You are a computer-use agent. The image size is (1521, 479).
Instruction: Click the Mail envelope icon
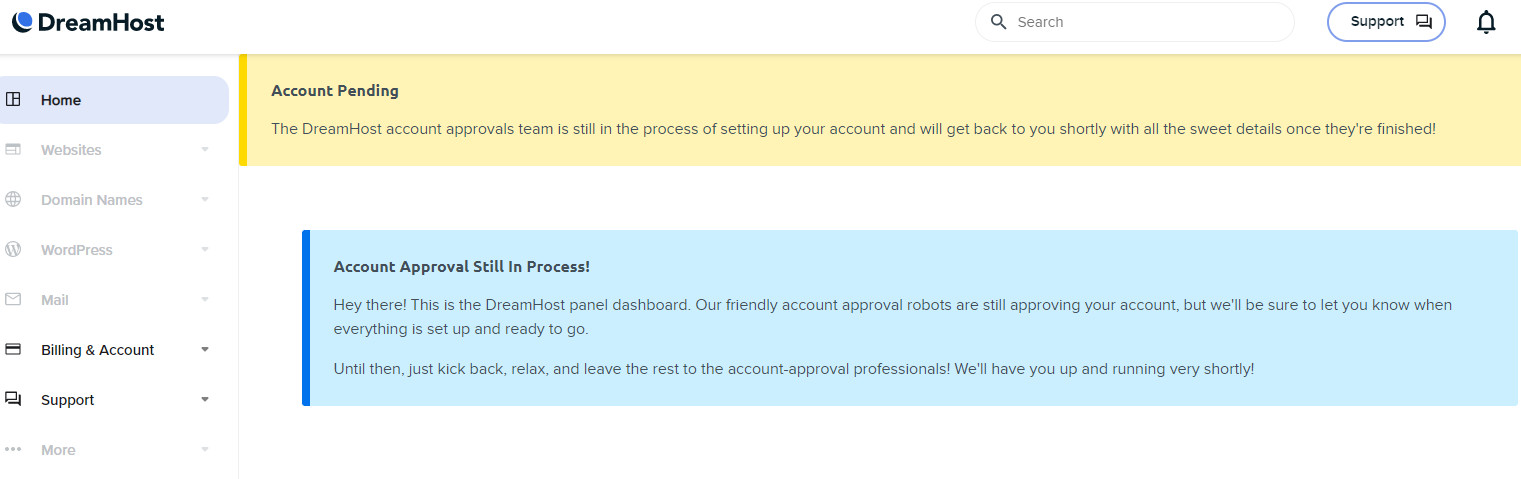(x=14, y=300)
